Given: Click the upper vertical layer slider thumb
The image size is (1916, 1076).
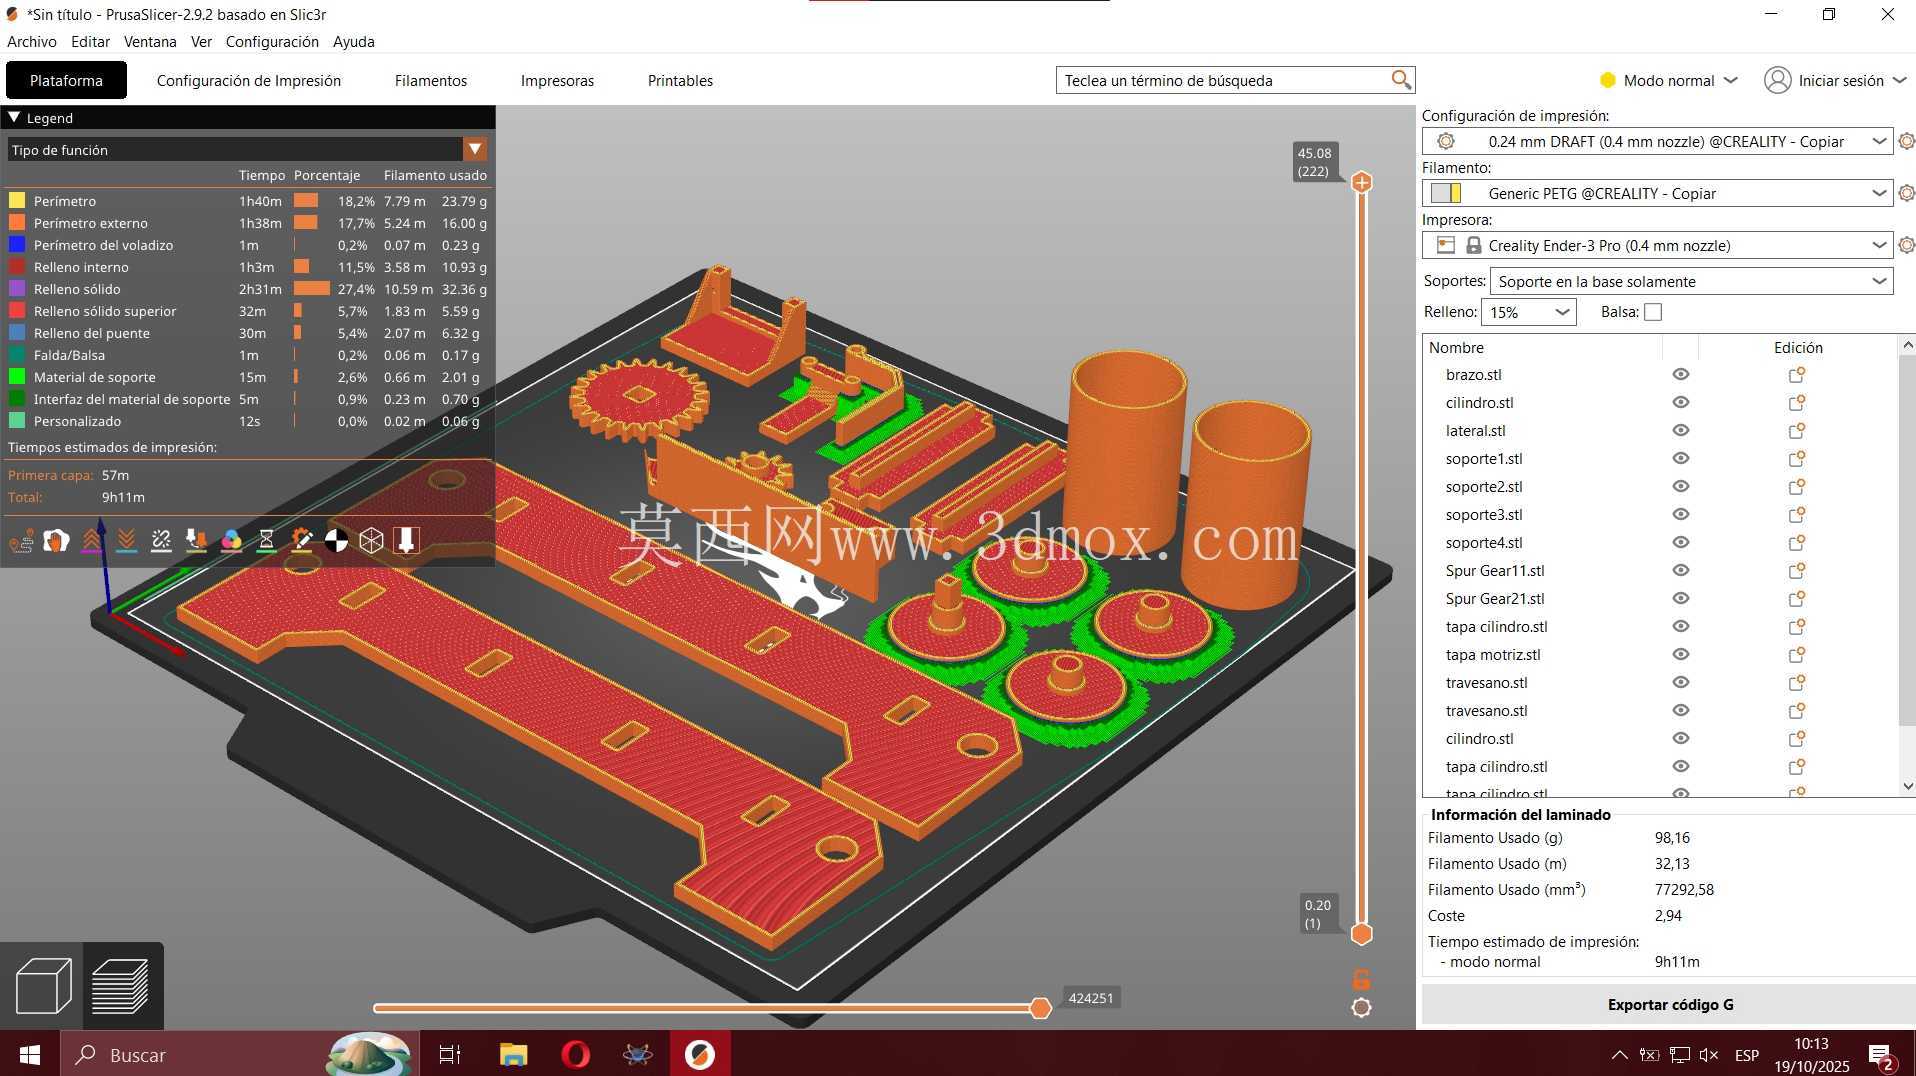Looking at the screenshot, I should point(1361,182).
